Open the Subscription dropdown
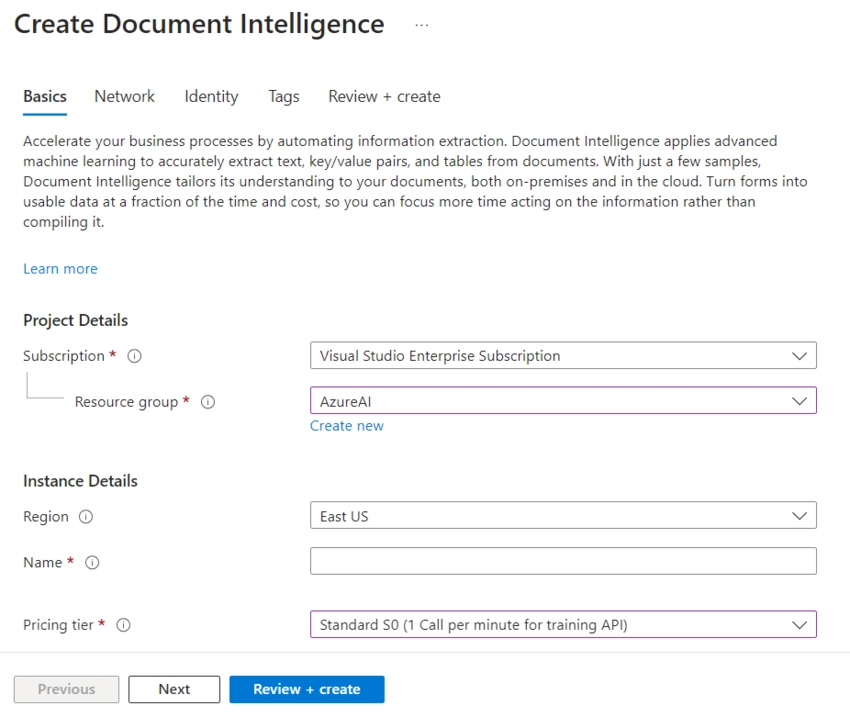Viewport: 850px width, 717px height. (563, 356)
